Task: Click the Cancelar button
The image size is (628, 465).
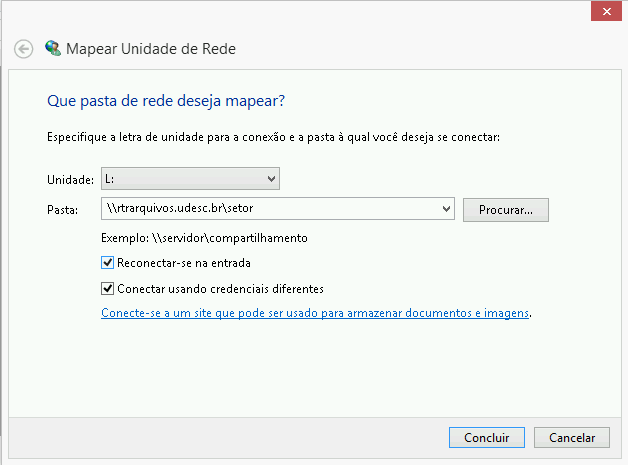Action: [x=571, y=438]
